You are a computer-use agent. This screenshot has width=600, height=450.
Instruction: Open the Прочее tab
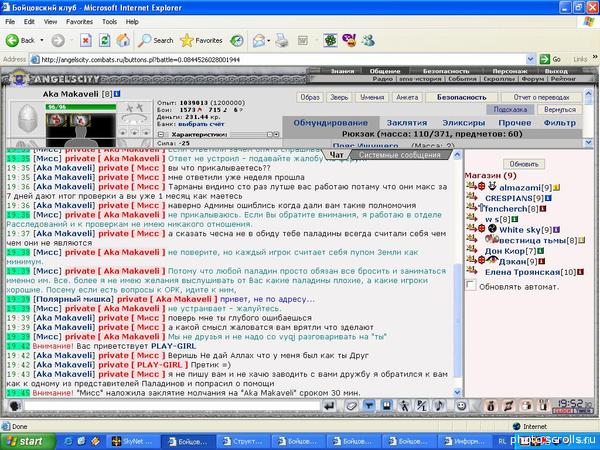pos(515,123)
